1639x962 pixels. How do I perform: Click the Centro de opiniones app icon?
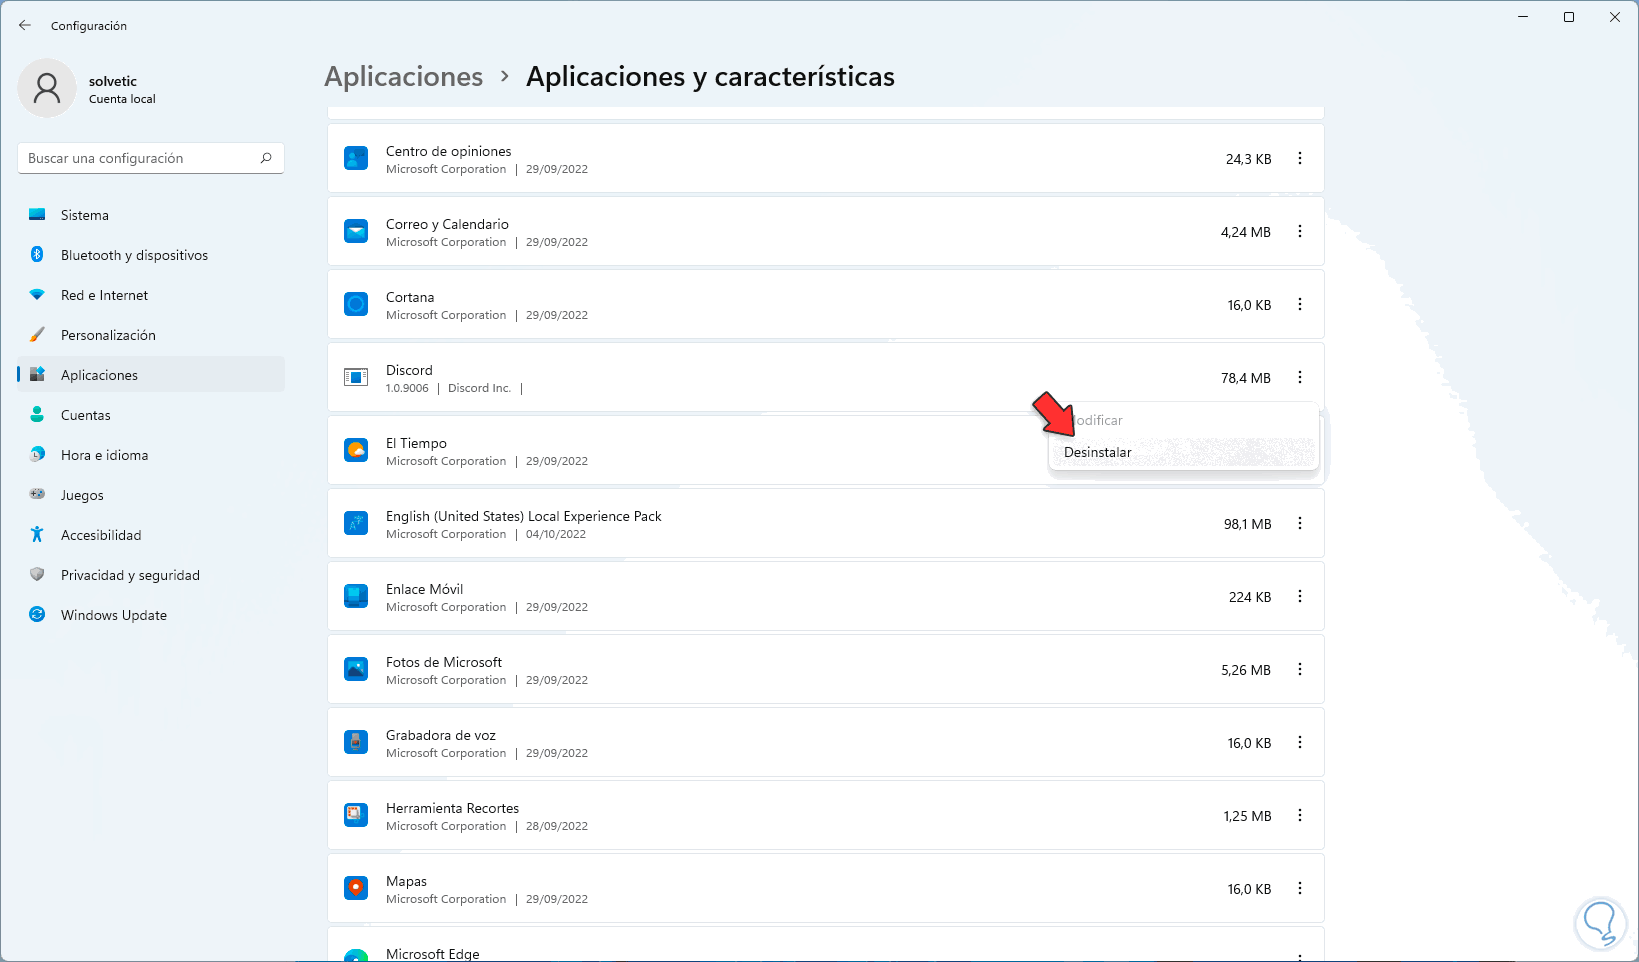coord(356,158)
